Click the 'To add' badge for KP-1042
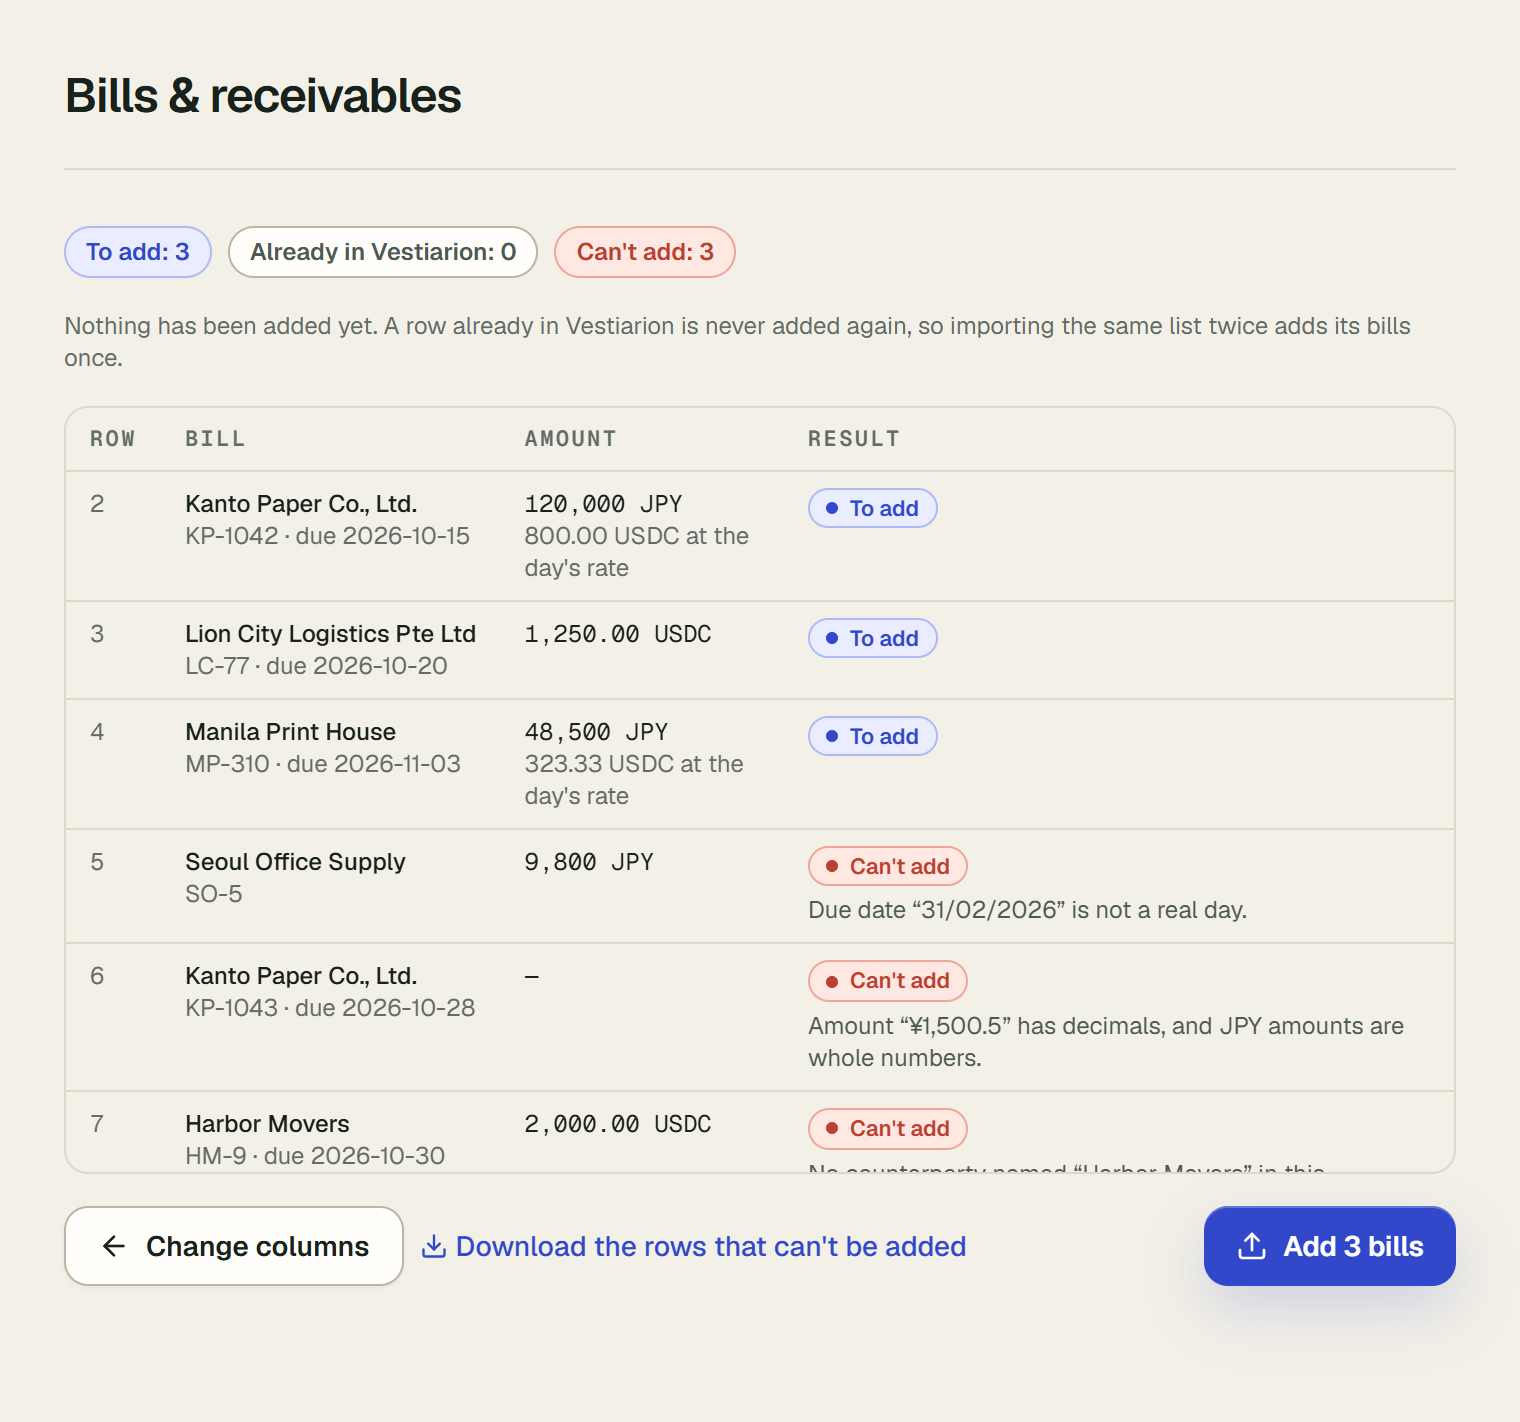 tap(873, 508)
